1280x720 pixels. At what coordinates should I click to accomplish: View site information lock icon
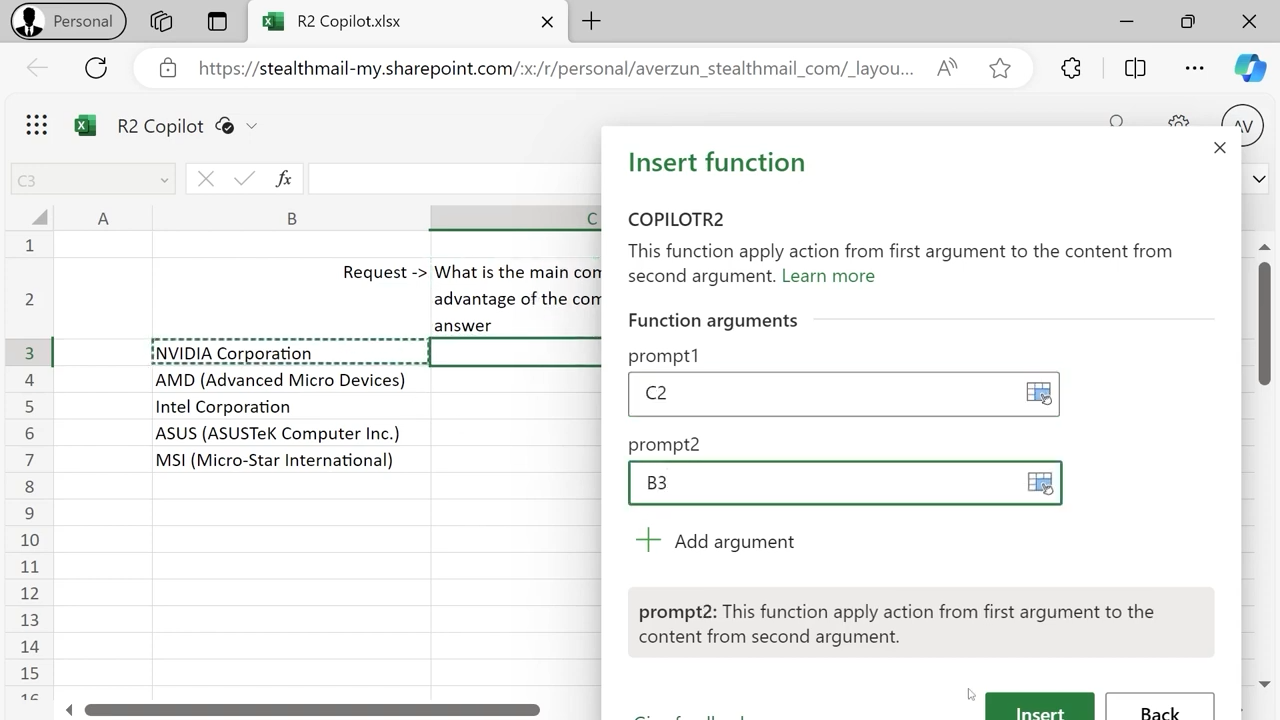[168, 68]
